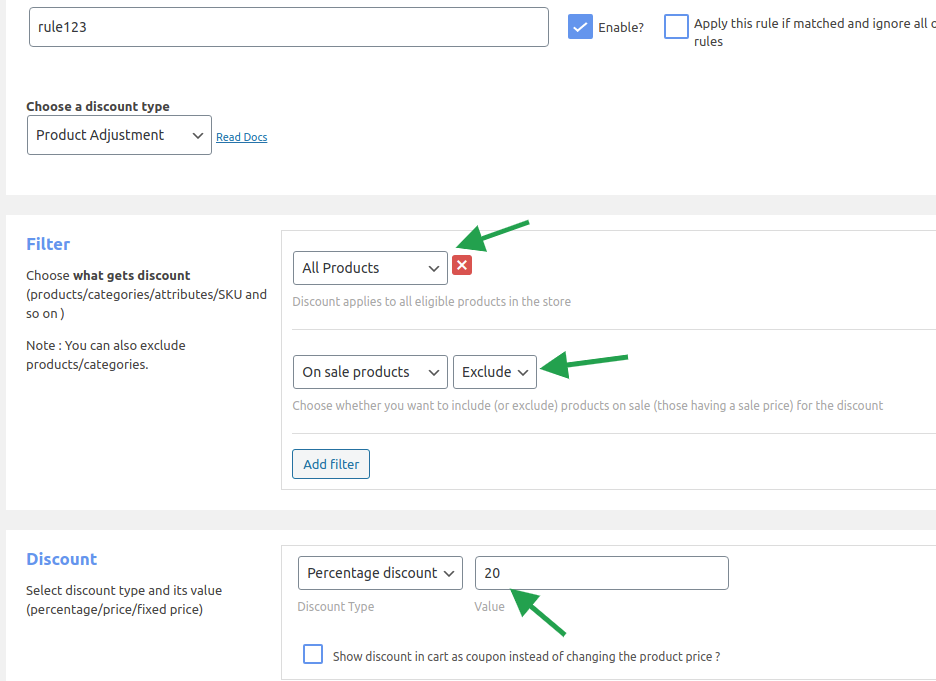This screenshot has height=681, width=936.
Task: Click the Discount section heading
Action: (61, 559)
